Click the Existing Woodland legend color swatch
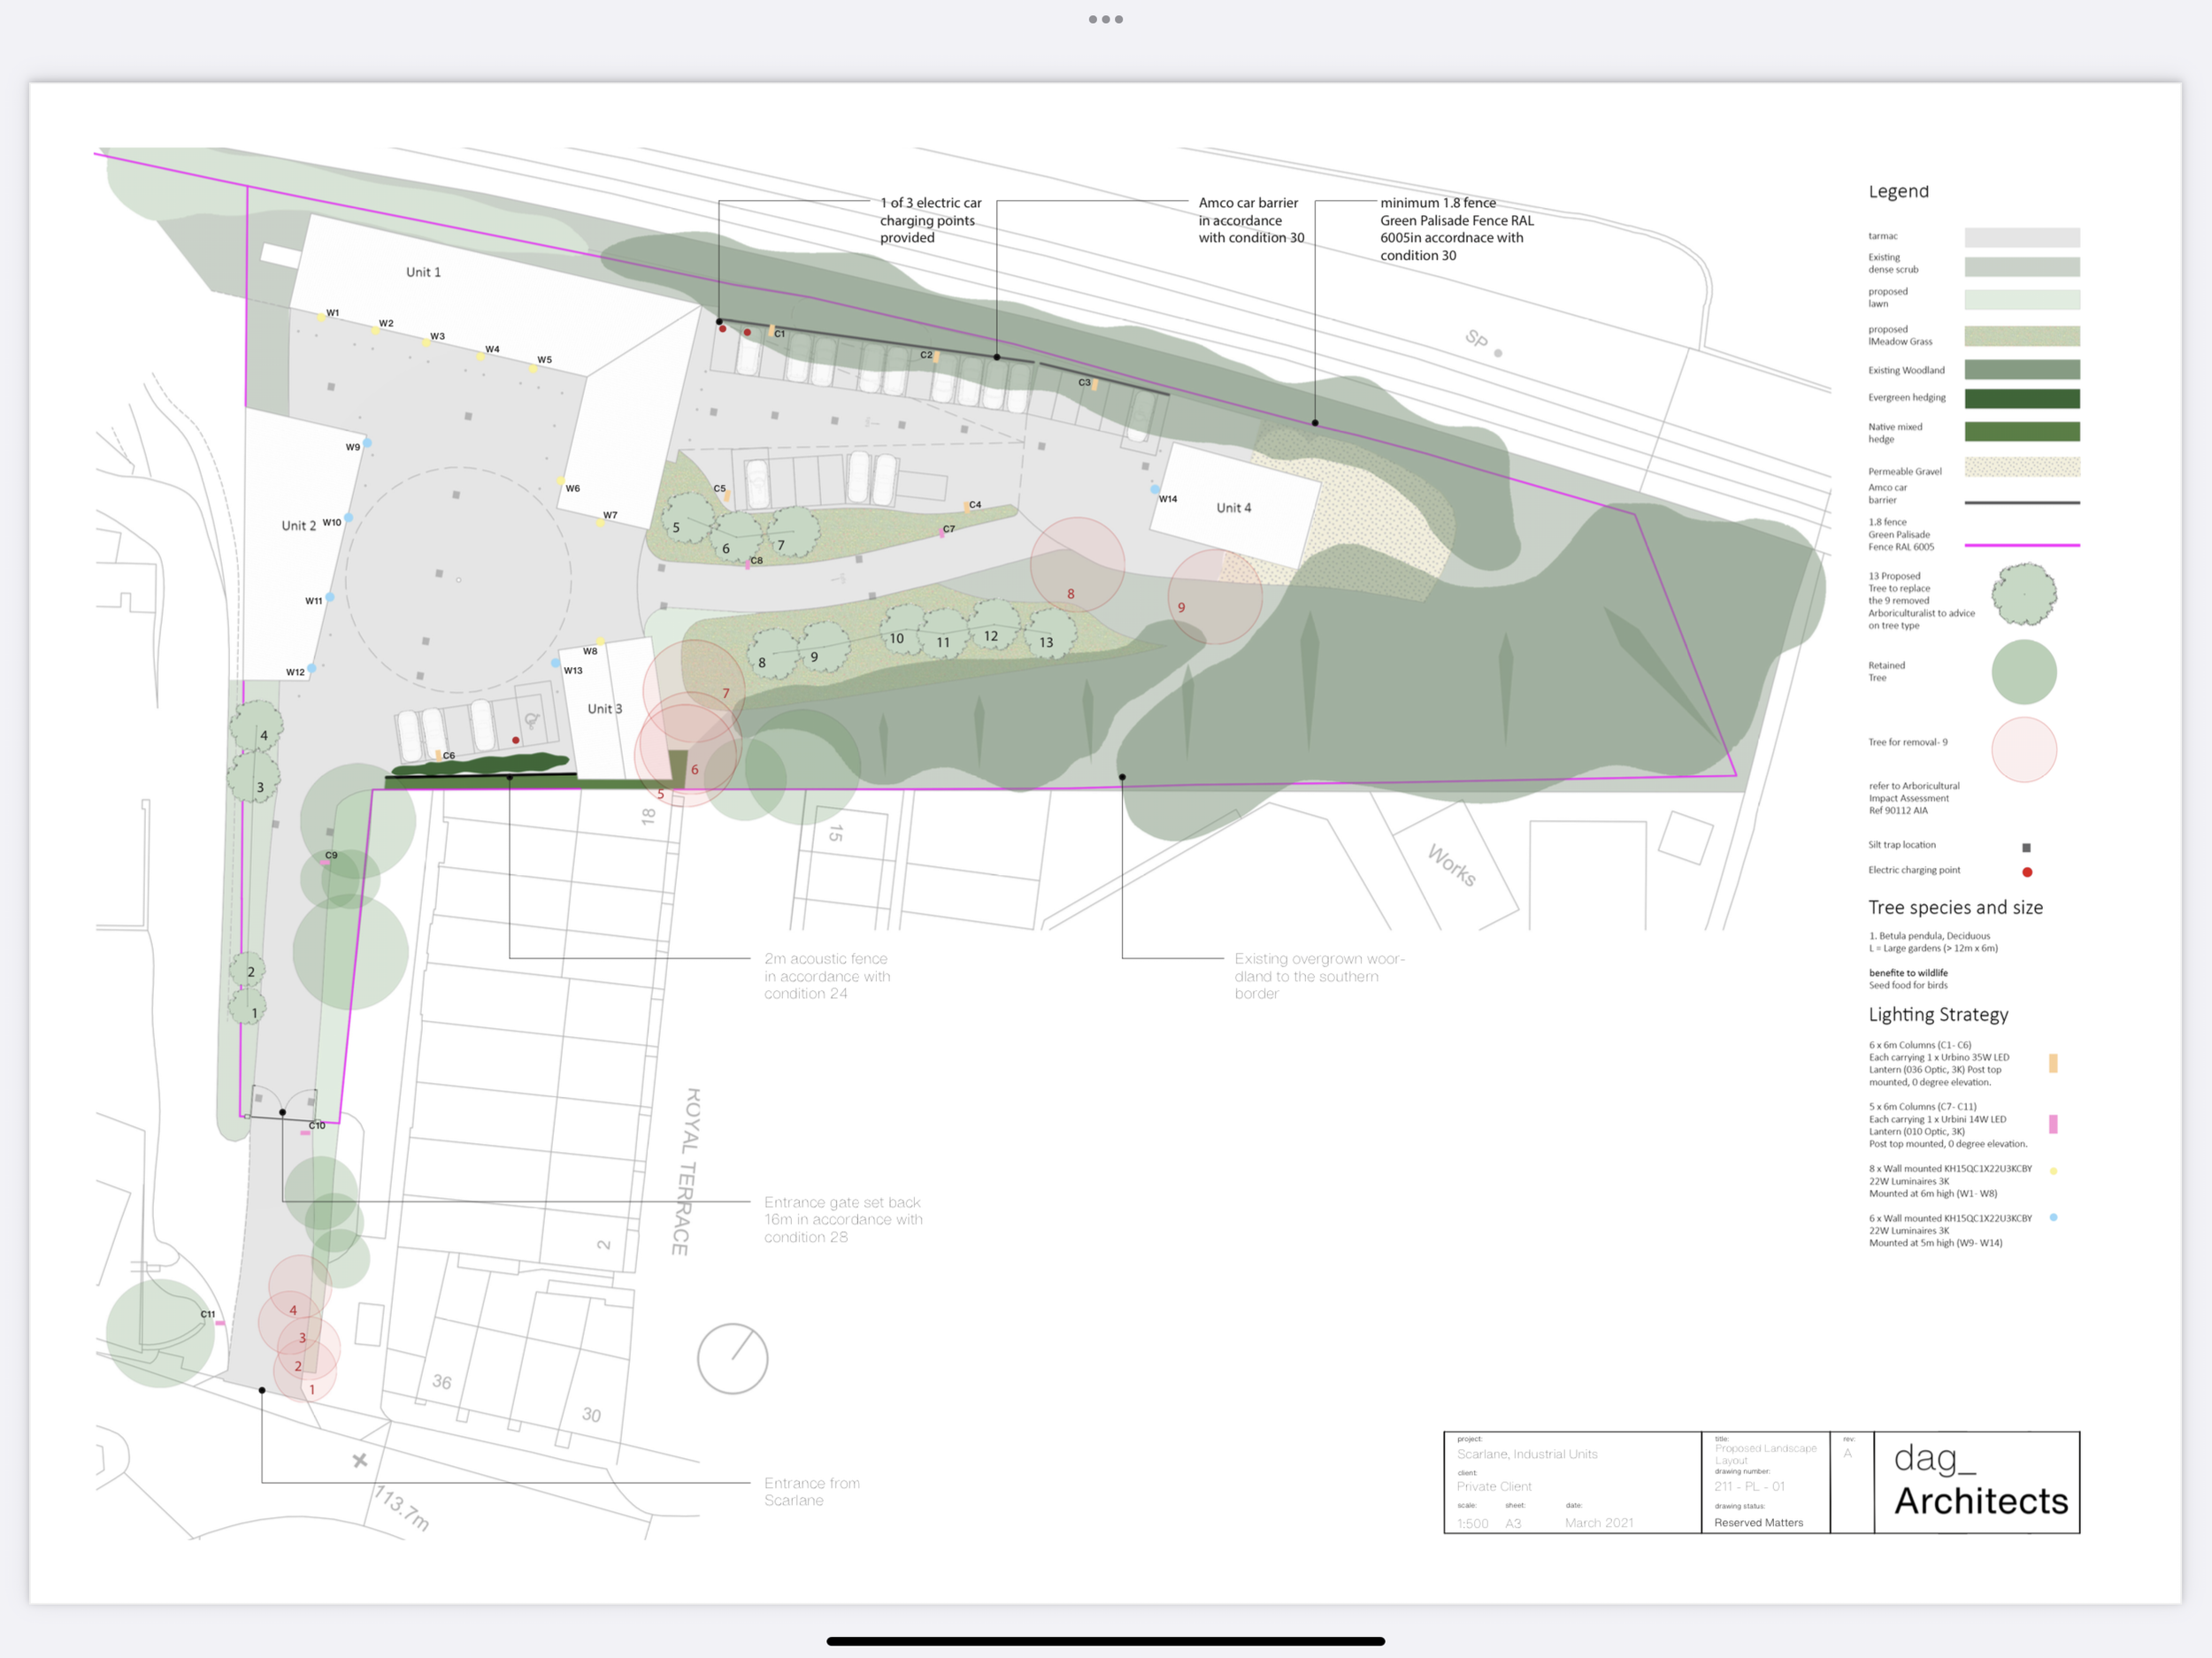 (x=2021, y=370)
